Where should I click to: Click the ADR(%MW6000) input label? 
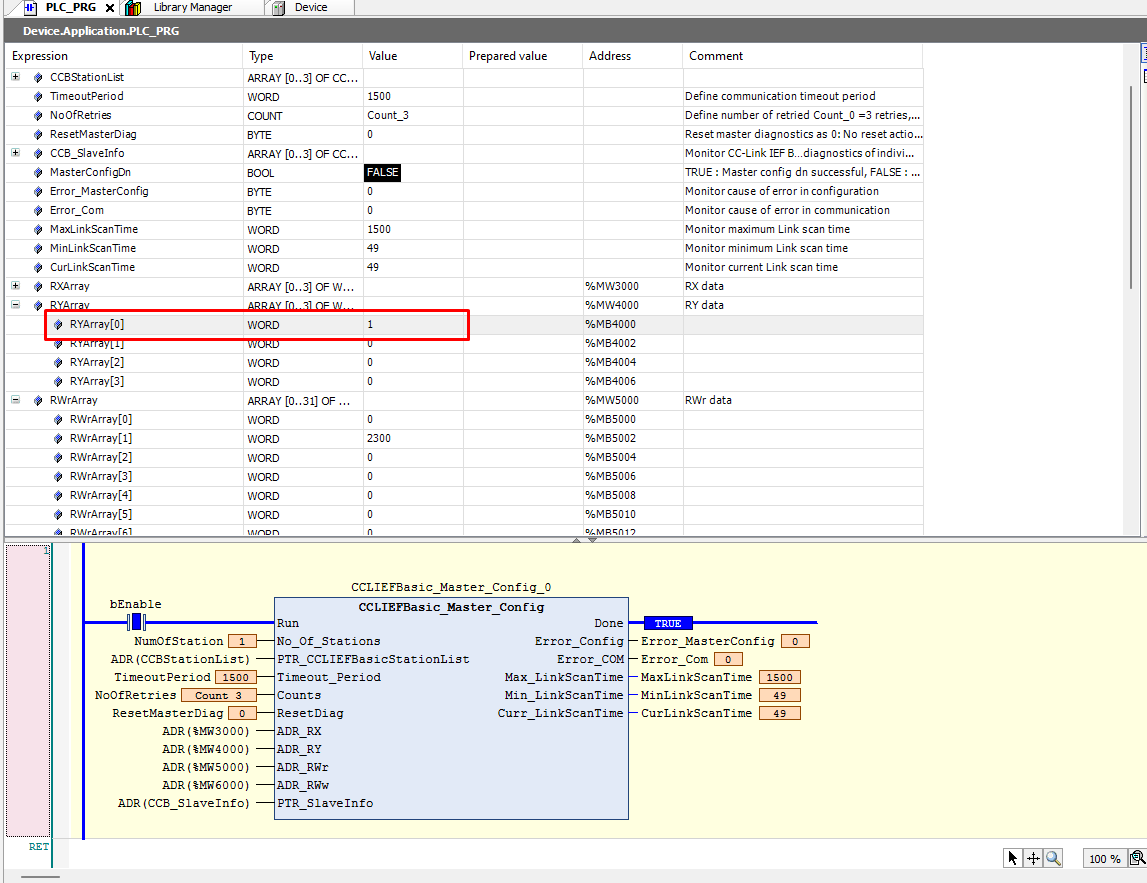[206, 785]
